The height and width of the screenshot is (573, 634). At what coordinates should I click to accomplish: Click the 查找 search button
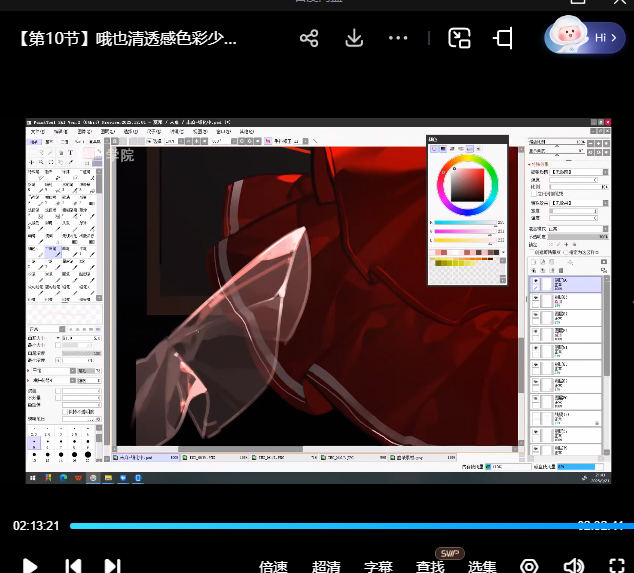pos(430,567)
